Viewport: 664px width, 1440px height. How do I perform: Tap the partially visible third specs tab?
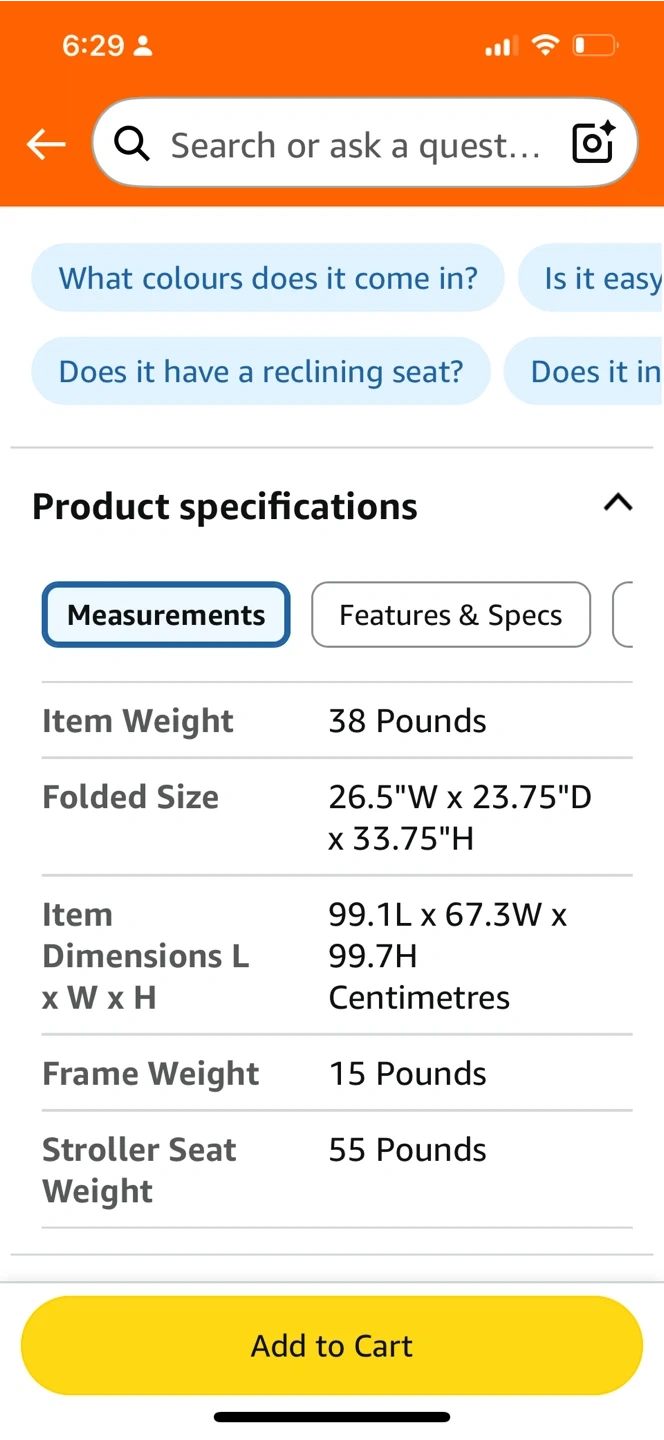point(624,615)
